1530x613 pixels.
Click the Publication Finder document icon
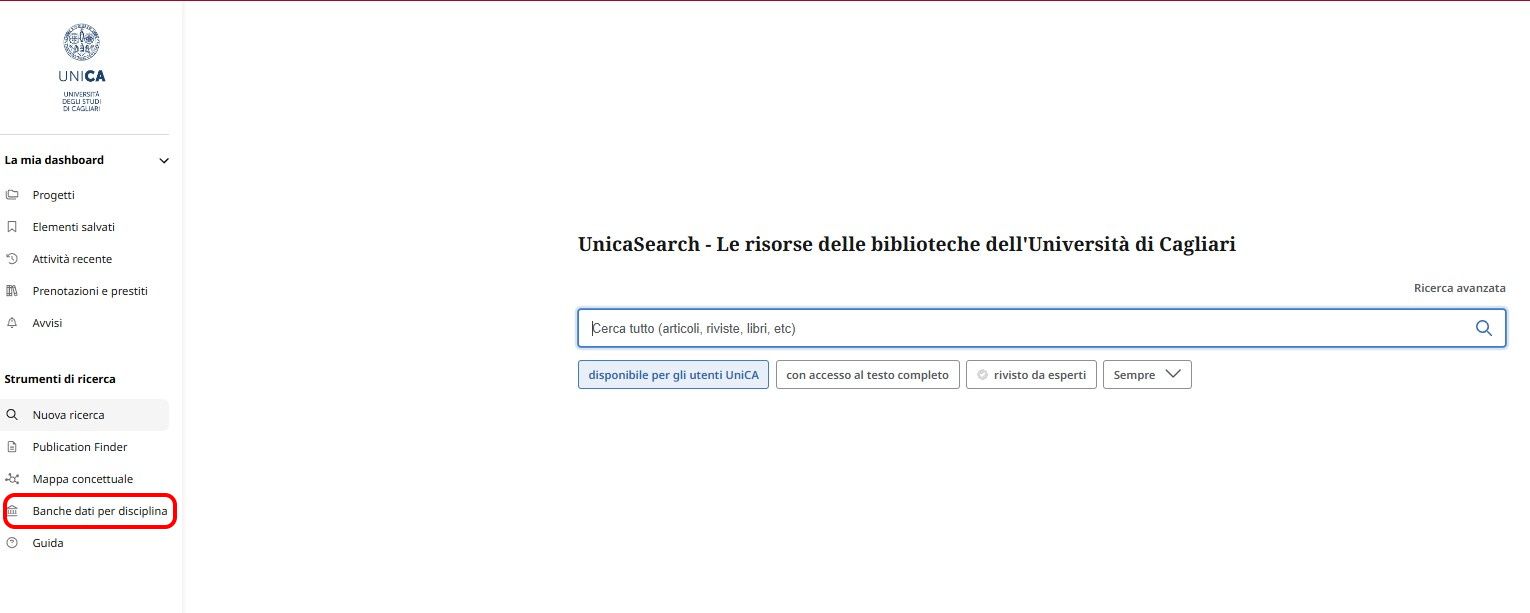[x=12, y=447]
